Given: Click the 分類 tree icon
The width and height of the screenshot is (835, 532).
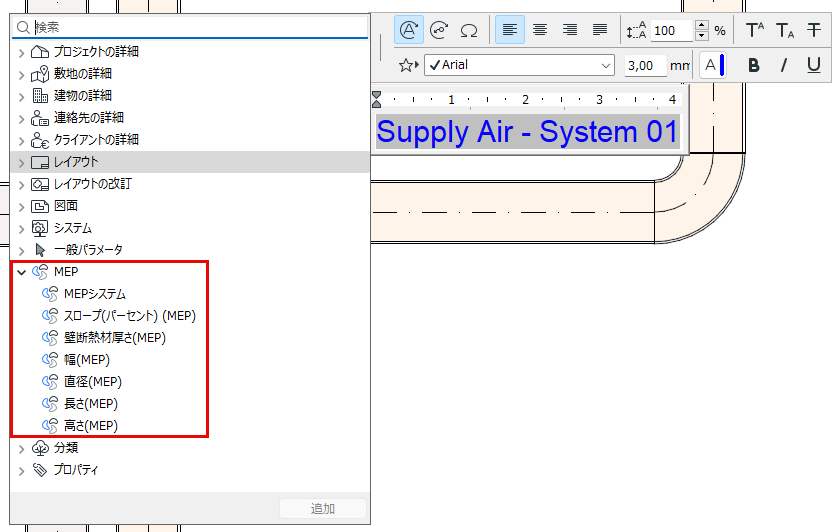Looking at the screenshot, I should pyautogui.click(x=40, y=448).
